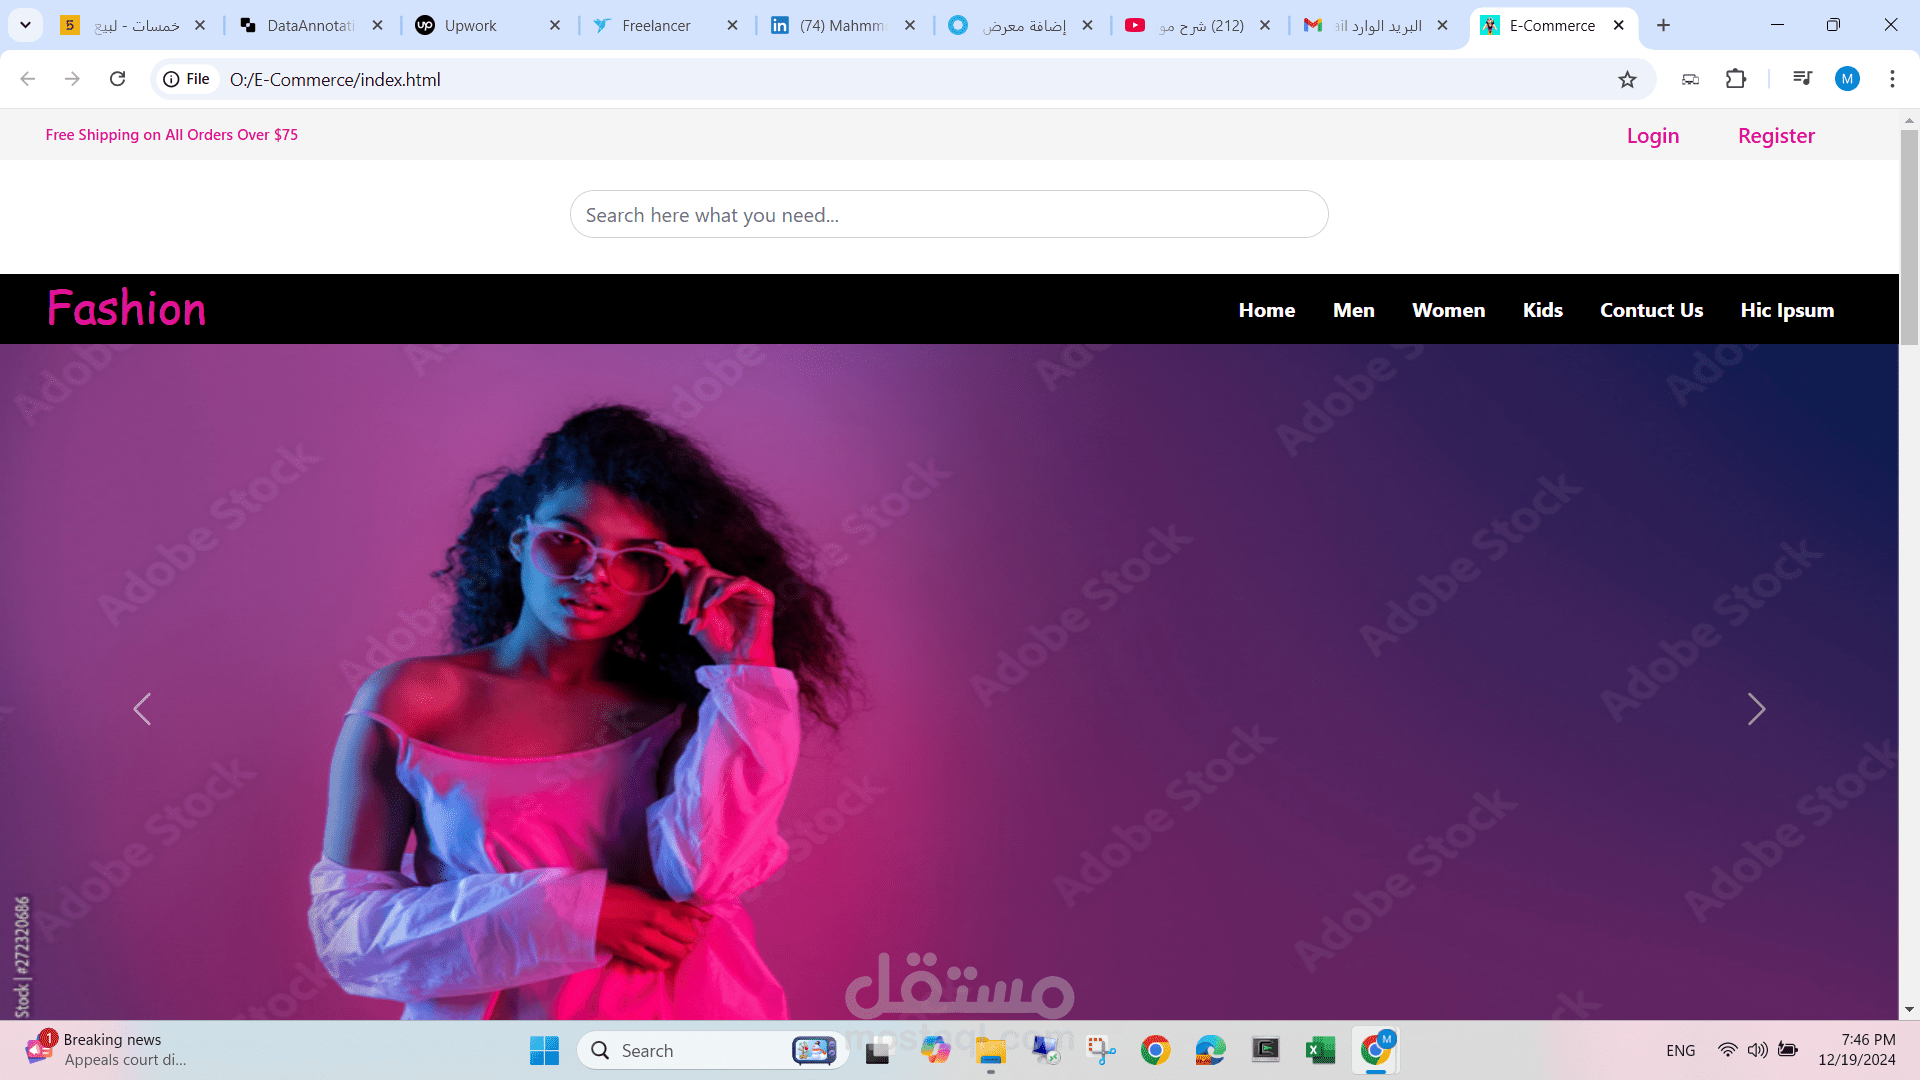The width and height of the screenshot is (1920, 1080).
Task: Open the Women navigation menu item
Action: pos(1448,310)
